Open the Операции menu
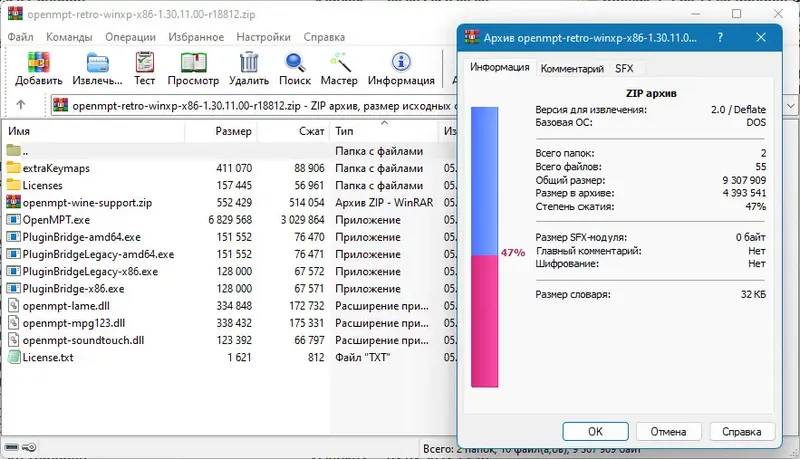 (x=130, y=37)
